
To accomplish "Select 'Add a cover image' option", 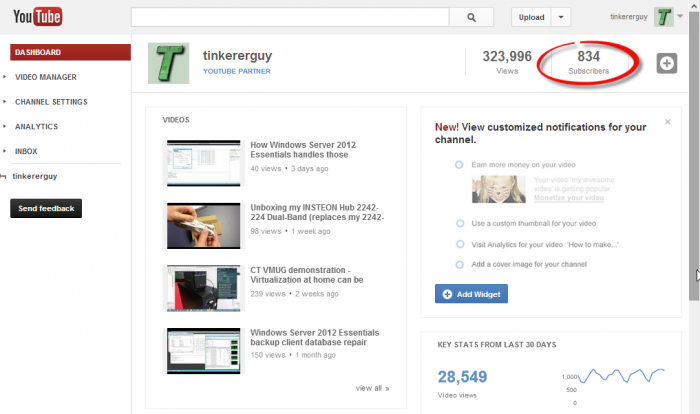I will coord(459,264).
